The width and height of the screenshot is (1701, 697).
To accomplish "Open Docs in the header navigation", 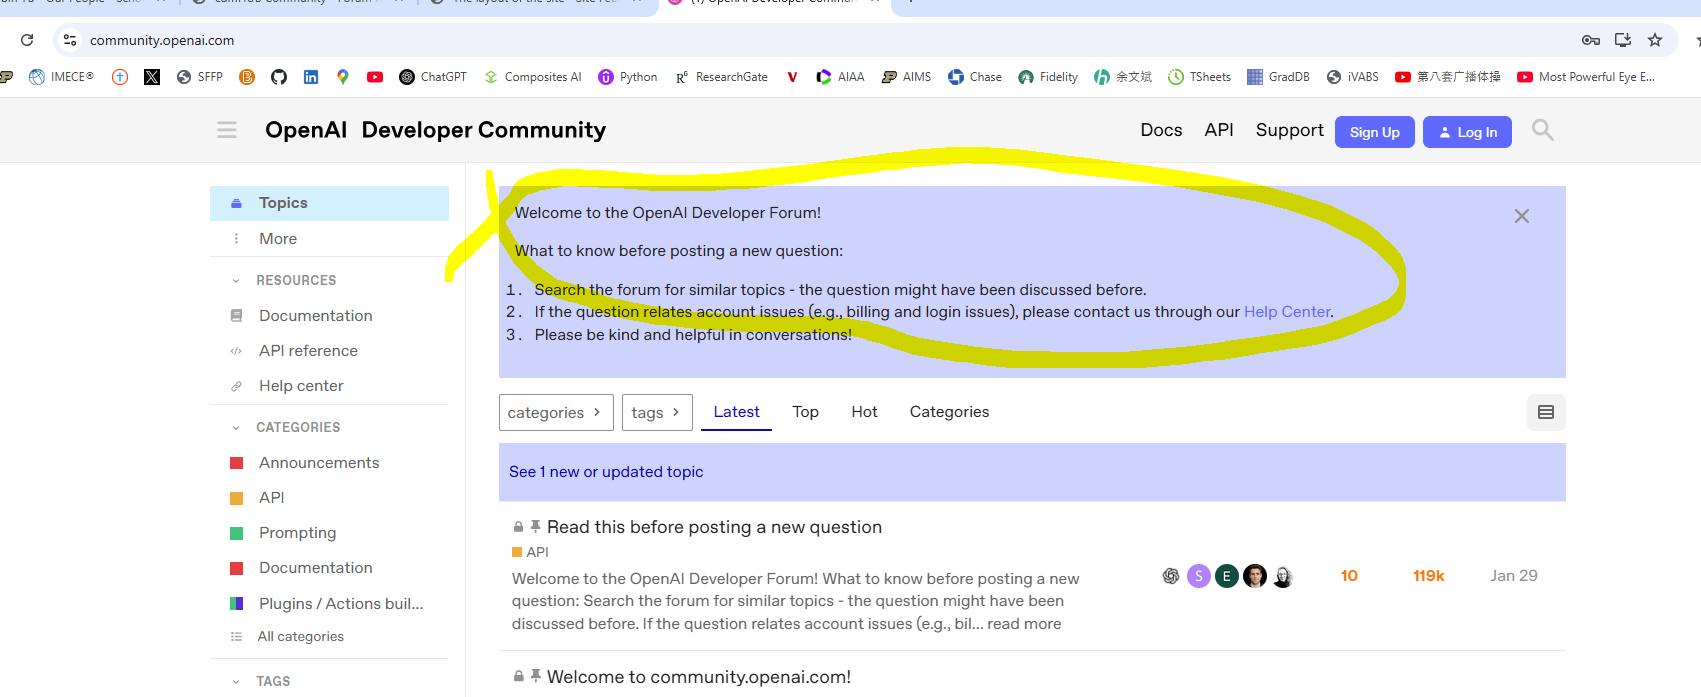I will (x=1161, y=130).
